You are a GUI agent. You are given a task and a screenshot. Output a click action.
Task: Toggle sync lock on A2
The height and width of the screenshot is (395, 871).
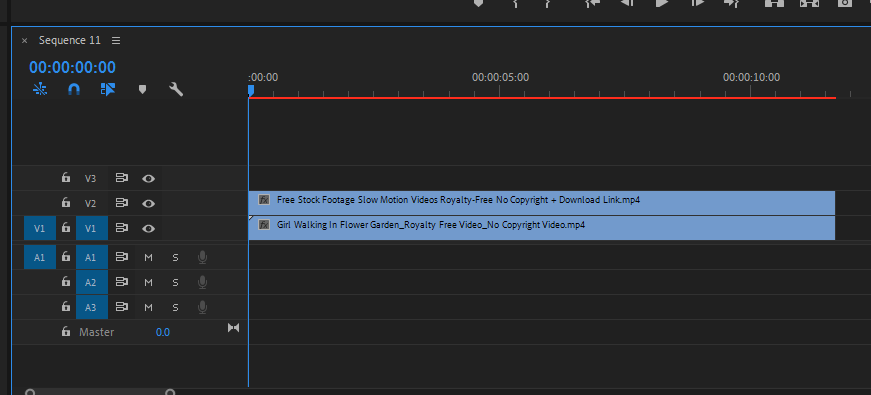[x=122, y=282]
